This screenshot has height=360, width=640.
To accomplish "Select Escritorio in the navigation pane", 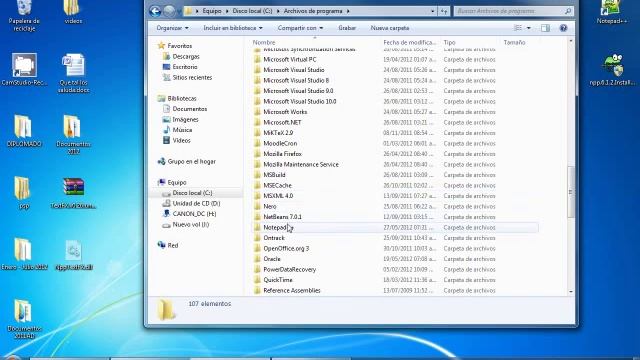I will click(x=180, y=67).
